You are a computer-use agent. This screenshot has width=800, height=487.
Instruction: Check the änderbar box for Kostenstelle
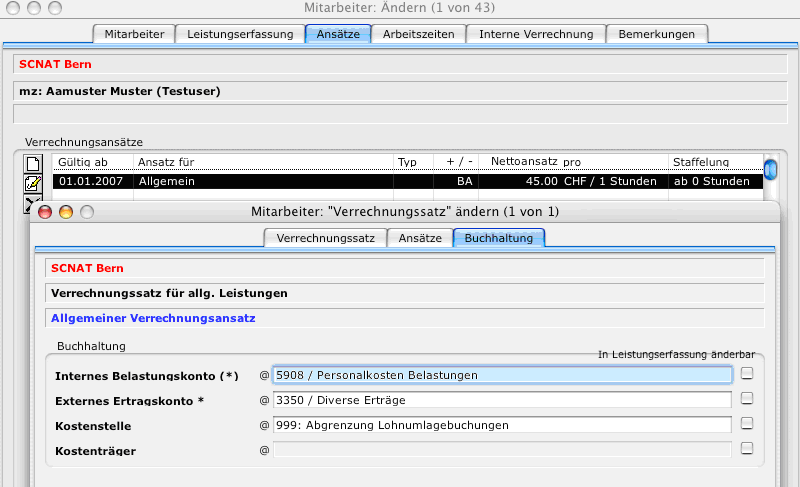tap(747, 424)
